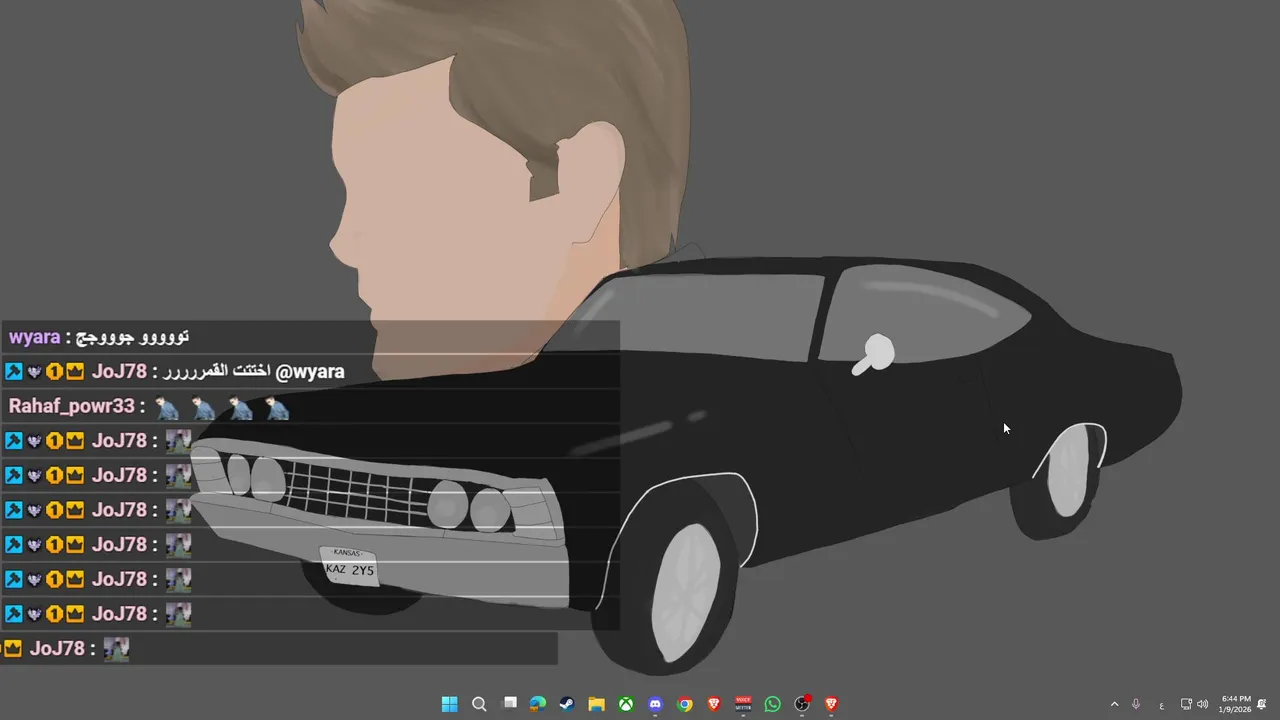This screenshot has width=1280, height=720.
Task: Open Steam from the taskbar
Action: (567, 704)
